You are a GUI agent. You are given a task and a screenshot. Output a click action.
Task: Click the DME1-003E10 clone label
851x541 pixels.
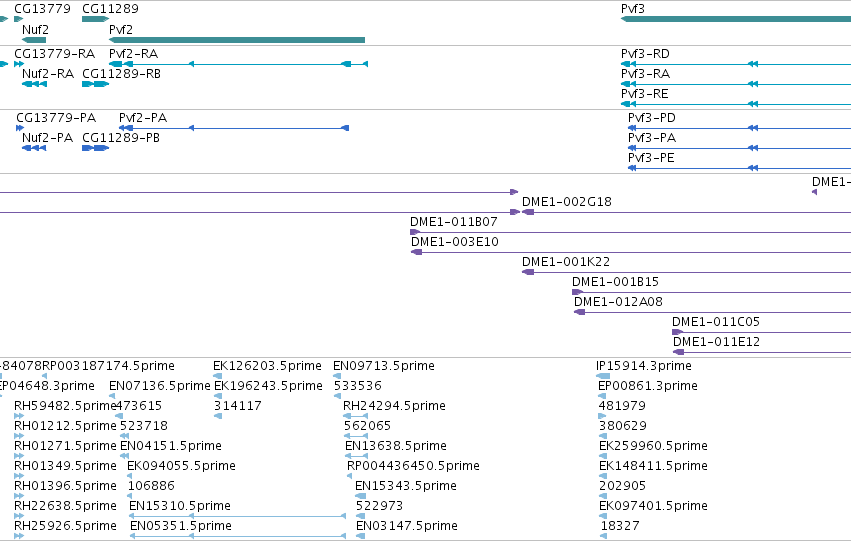pyautogui.click(x=455, y=242)
